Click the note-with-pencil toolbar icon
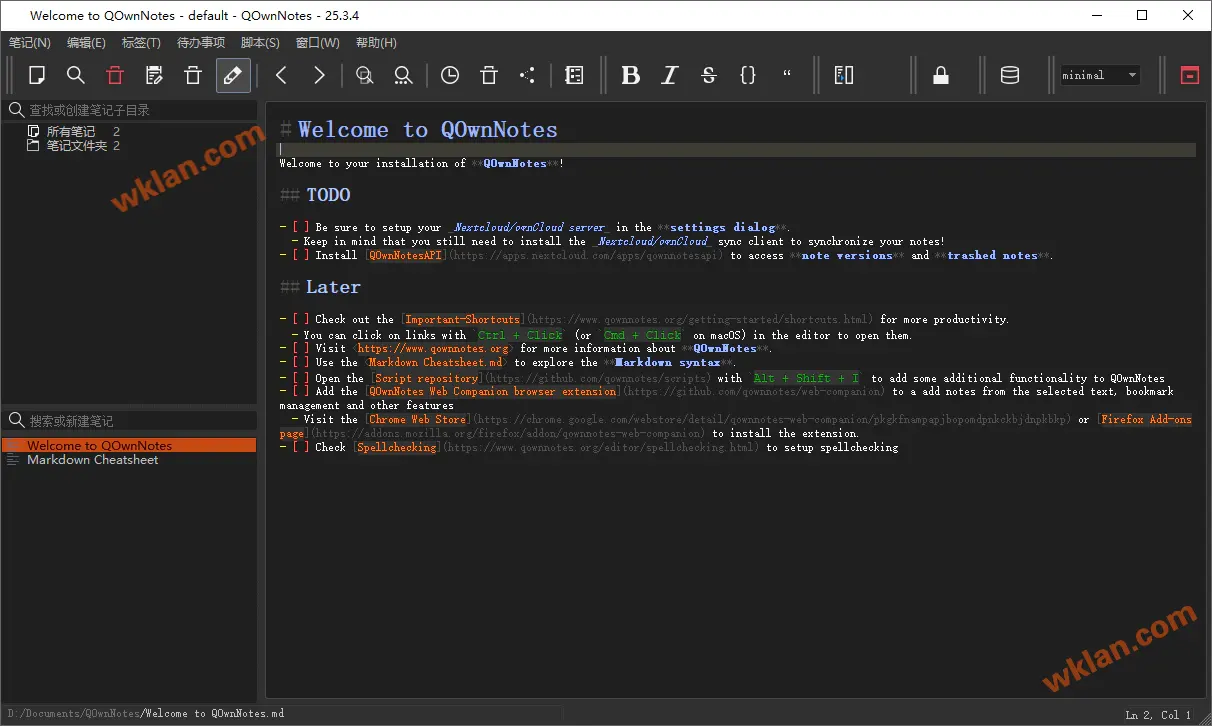 tap(154, 75)
